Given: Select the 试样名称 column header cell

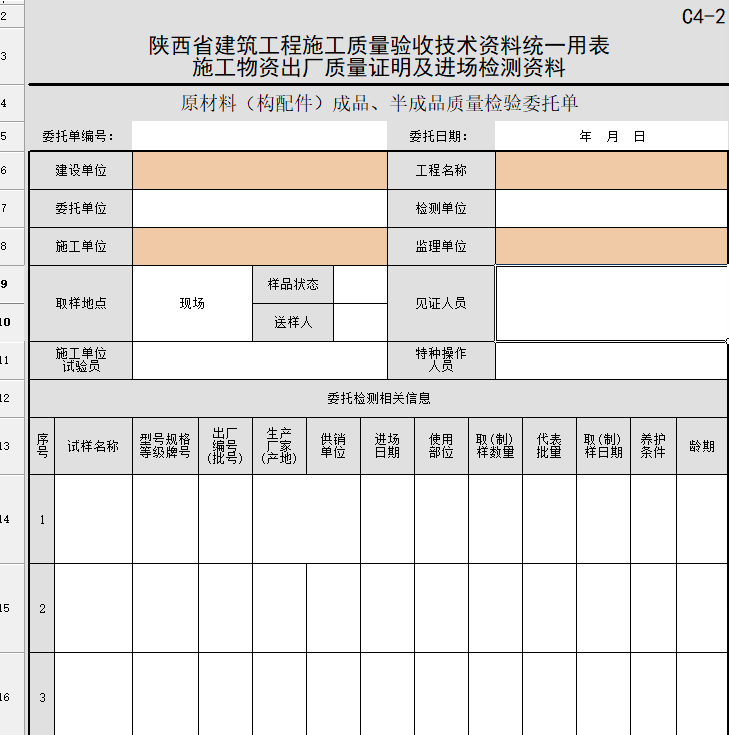Looking at the screenshot, I should click(93, 446).
